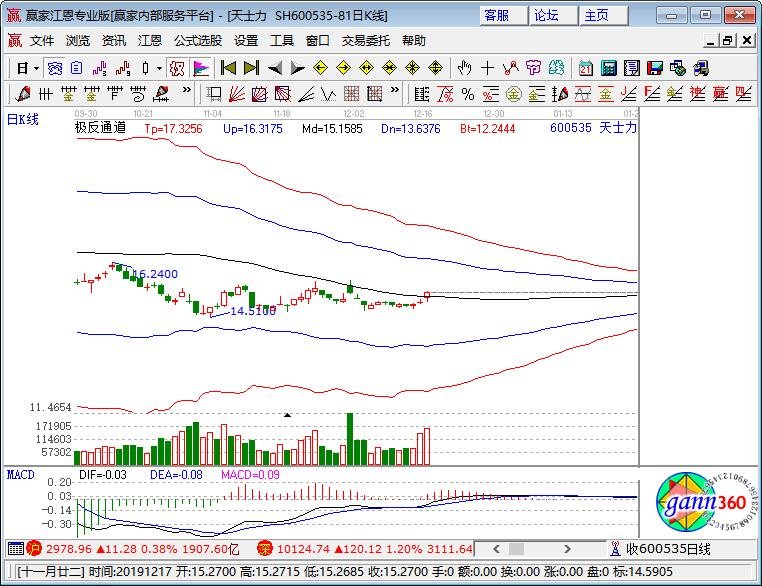Click the purple 节 icon

[533, 68]
